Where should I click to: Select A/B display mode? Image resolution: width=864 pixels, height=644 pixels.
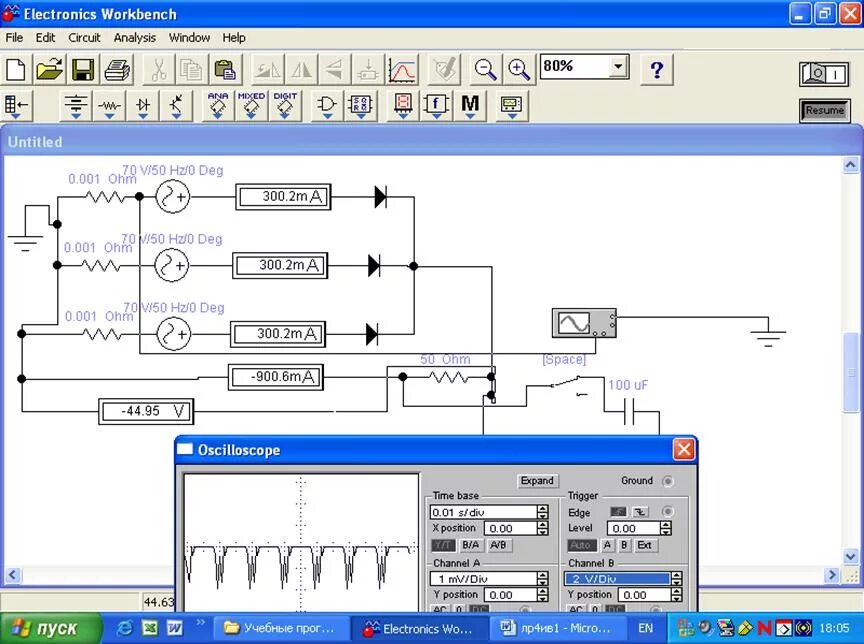(x=498, y=545)
